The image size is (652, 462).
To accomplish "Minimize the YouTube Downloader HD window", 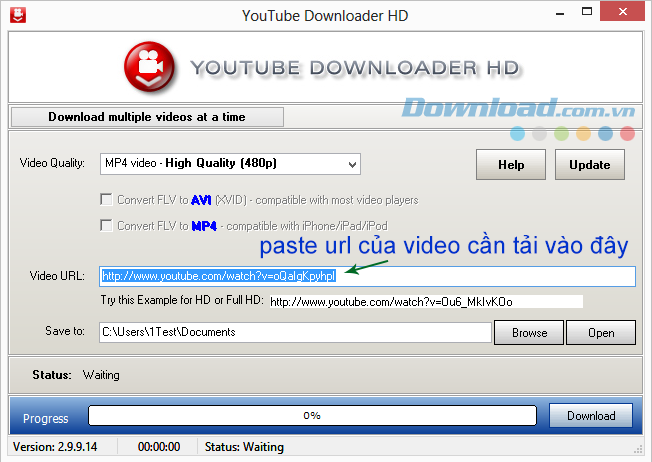I will click(x=560, y=12).
